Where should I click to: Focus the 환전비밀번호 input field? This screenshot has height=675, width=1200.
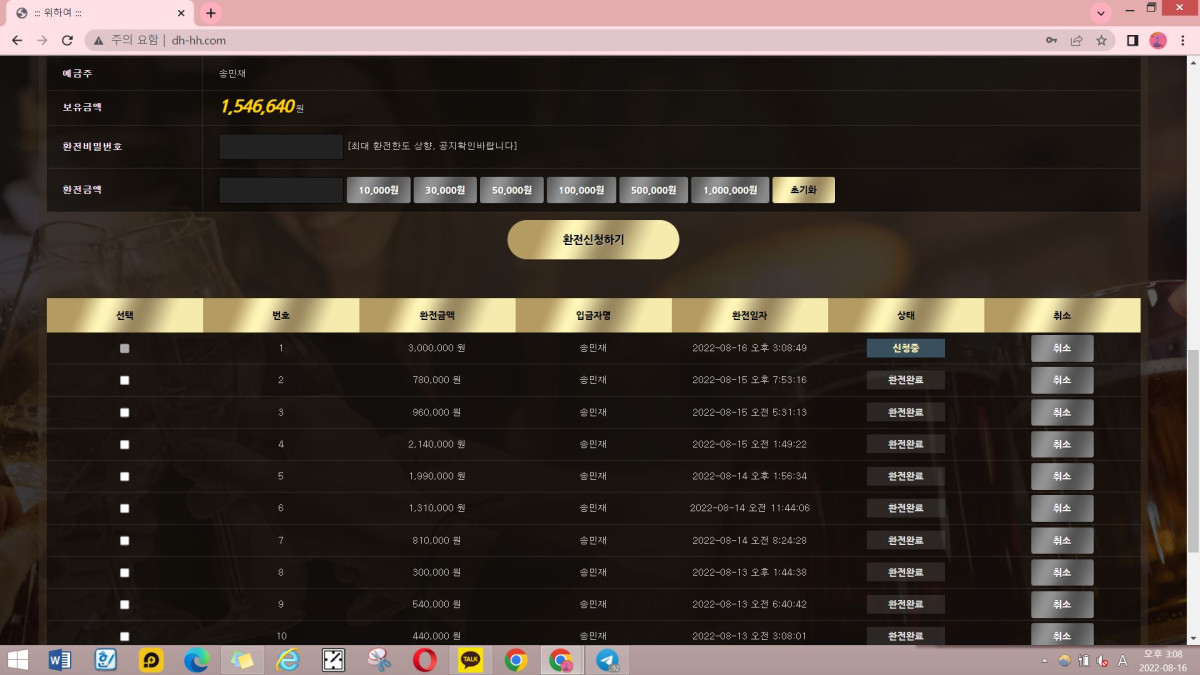tap(281, 147)
